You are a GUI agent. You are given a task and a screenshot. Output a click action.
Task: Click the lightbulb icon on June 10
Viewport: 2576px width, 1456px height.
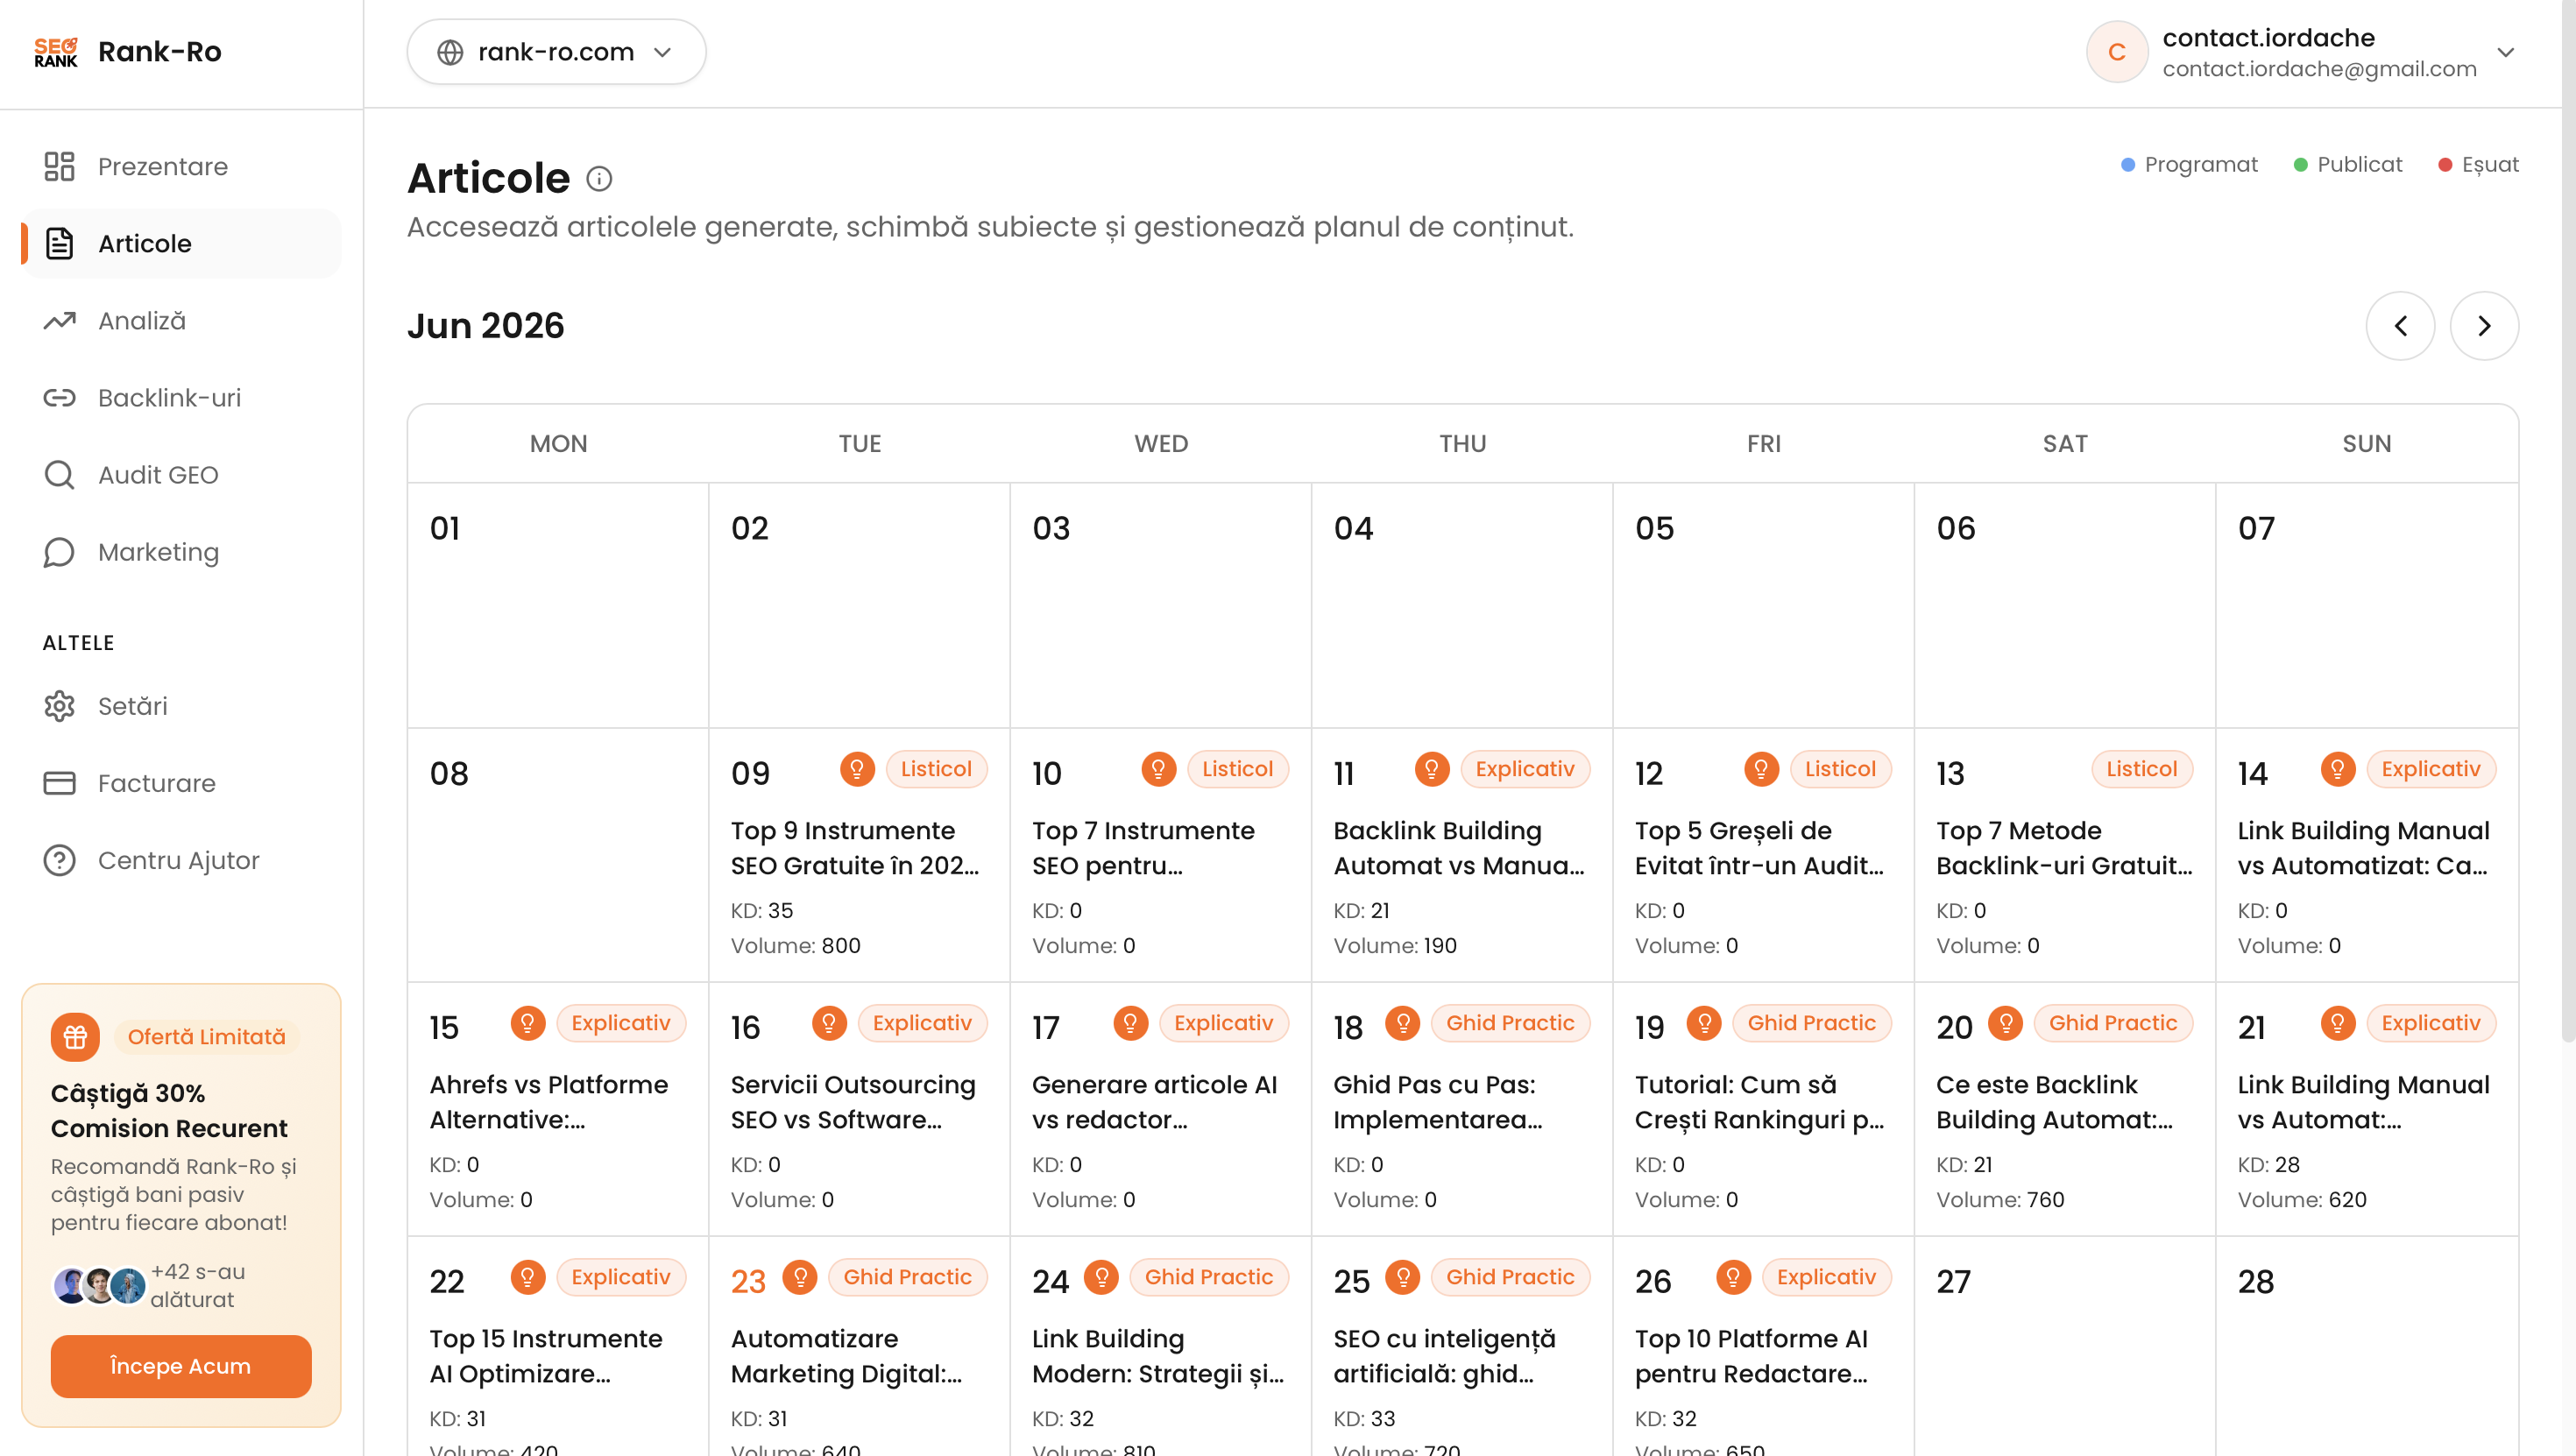click(x=1158, y=769)
